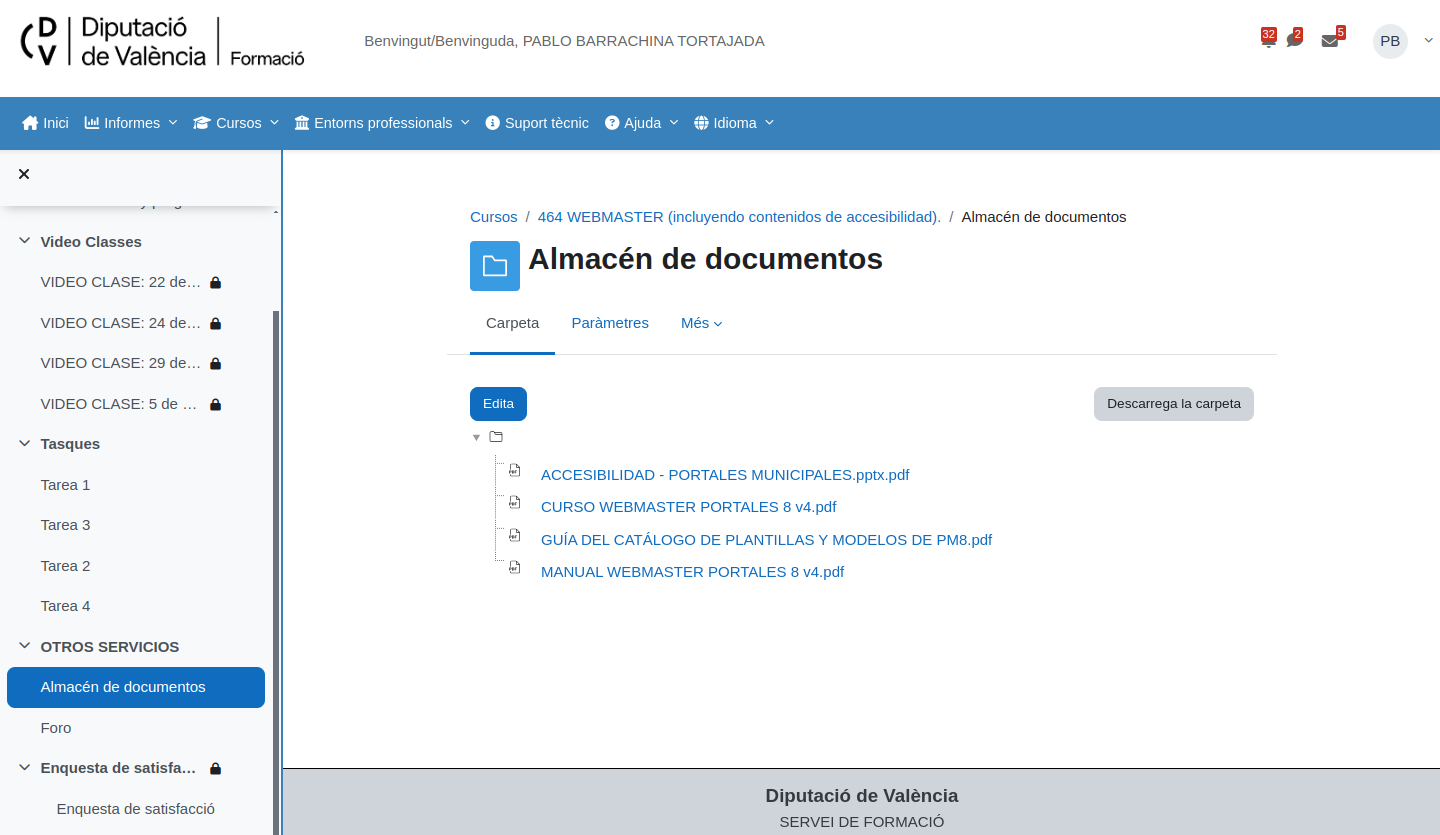
Task: Collapse the Enquesta de satisfa... section
Action: [24, 768]
